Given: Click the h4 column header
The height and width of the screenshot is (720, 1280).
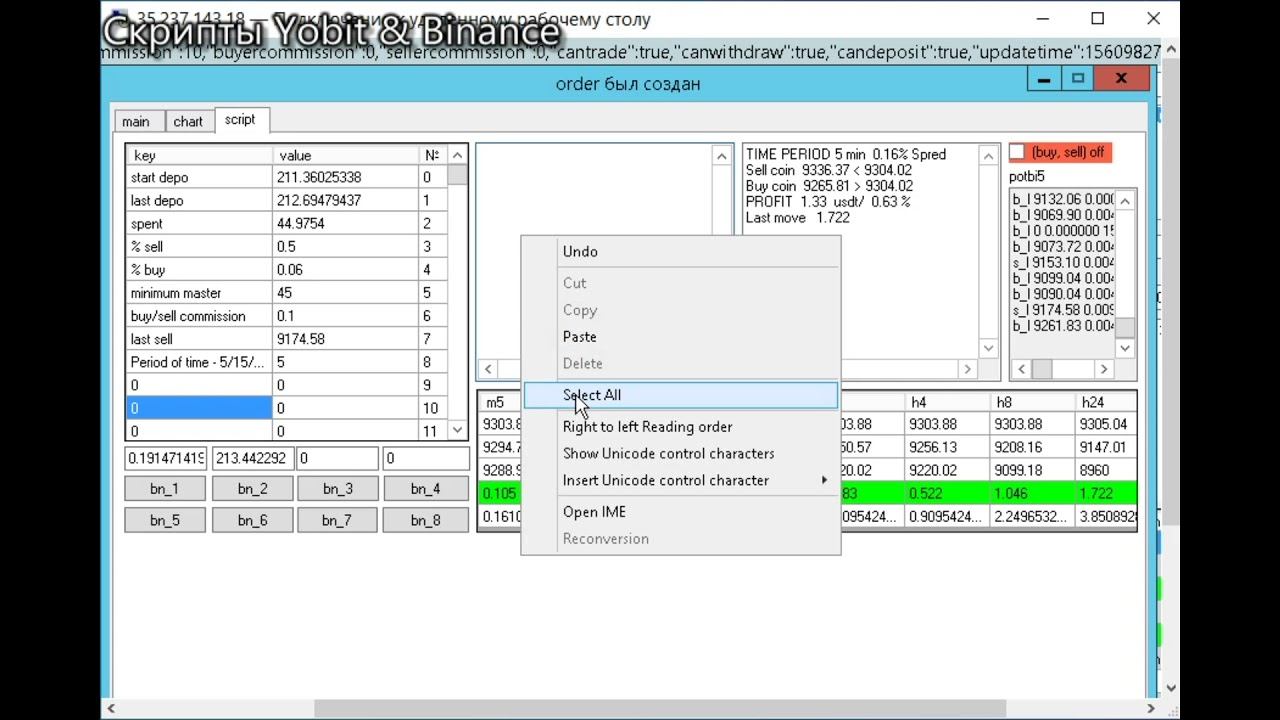Looking at the screenshot, I should [x=946, y=402].
